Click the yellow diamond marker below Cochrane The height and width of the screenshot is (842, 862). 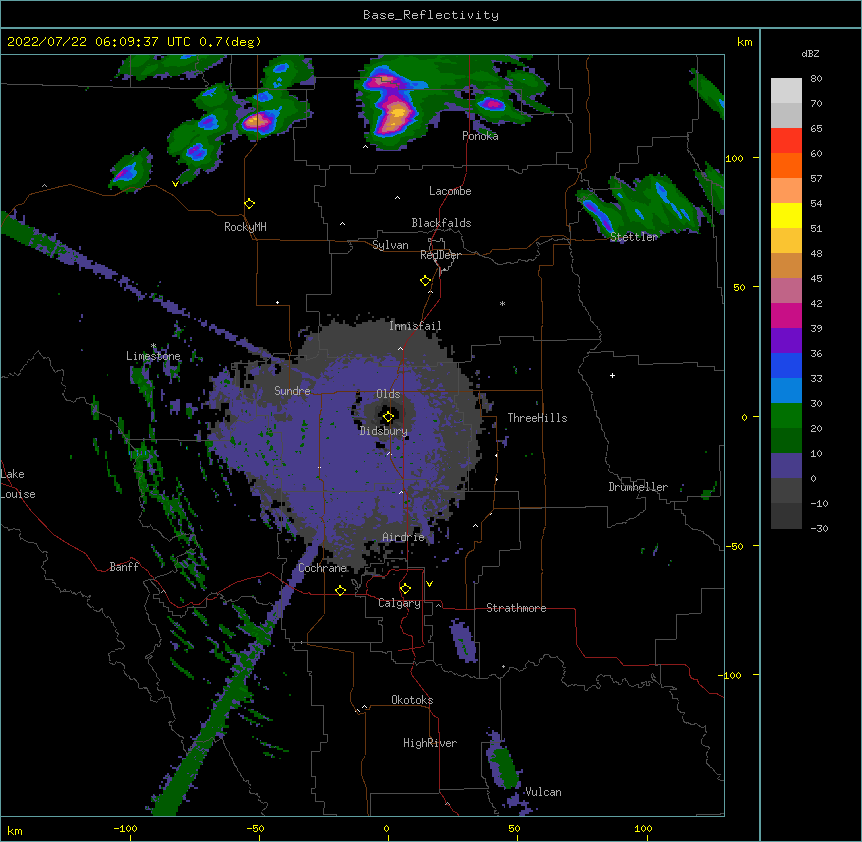[340, 590]
